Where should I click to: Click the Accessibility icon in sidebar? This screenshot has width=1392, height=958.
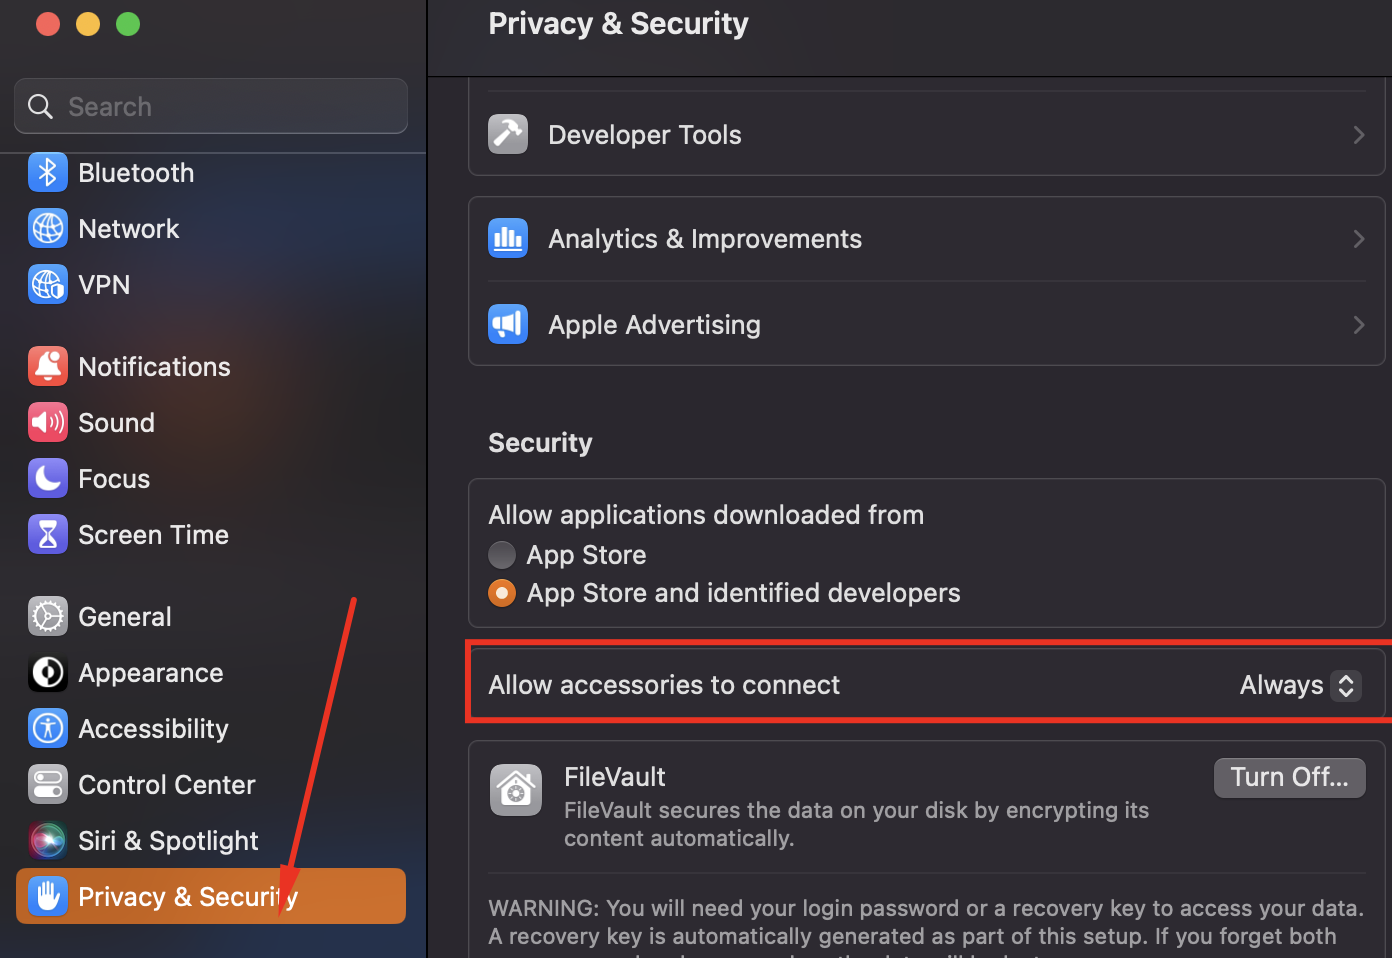tap(47, 729)
